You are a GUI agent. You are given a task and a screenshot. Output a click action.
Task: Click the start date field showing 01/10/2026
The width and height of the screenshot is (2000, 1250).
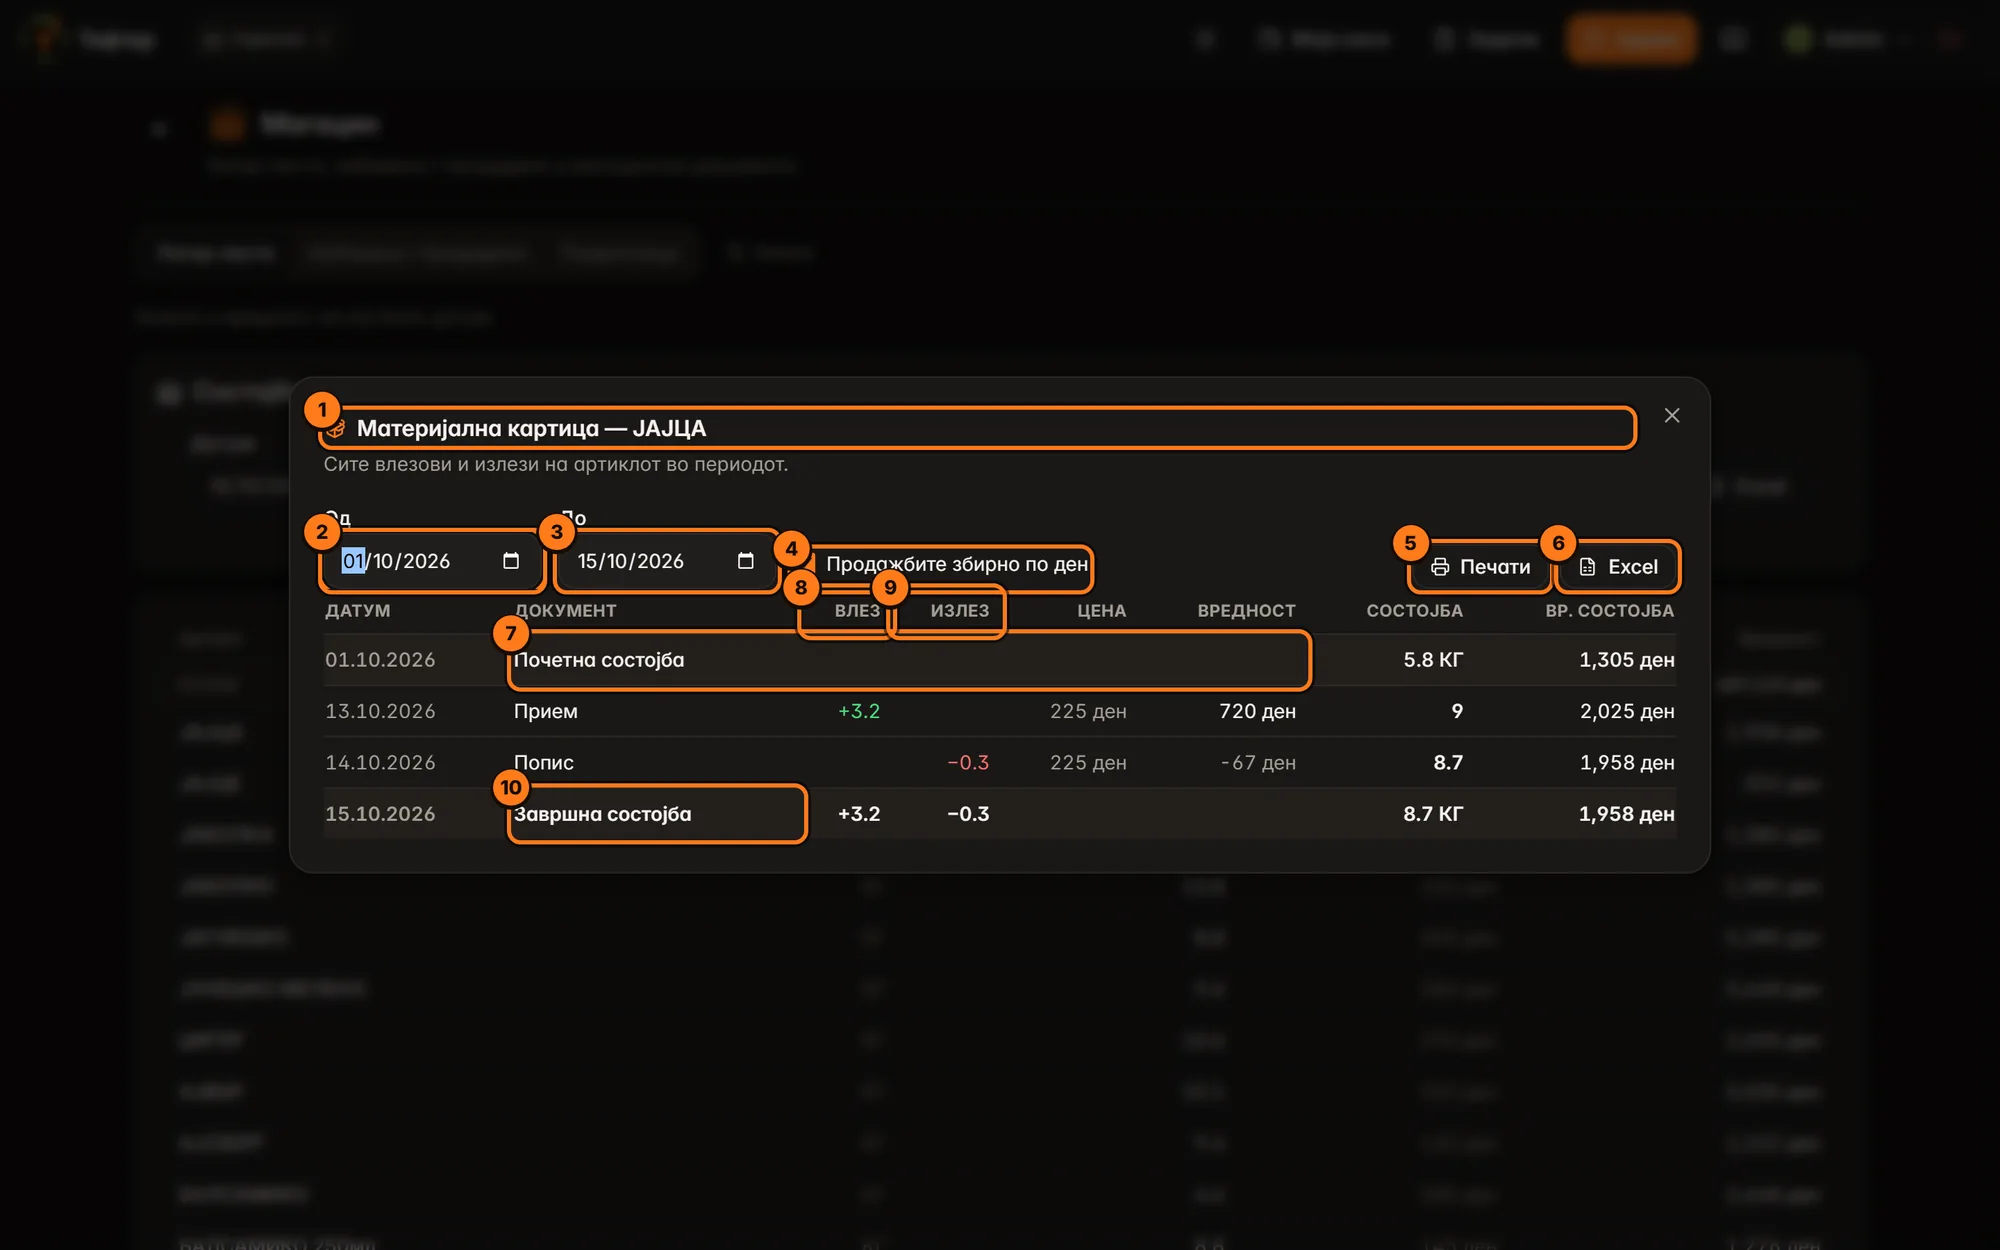pos(431,561)
